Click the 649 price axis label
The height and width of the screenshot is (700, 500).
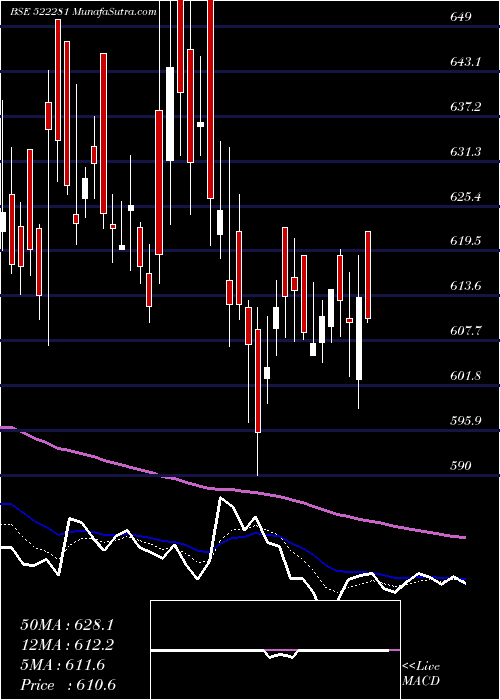click(461, 17)
